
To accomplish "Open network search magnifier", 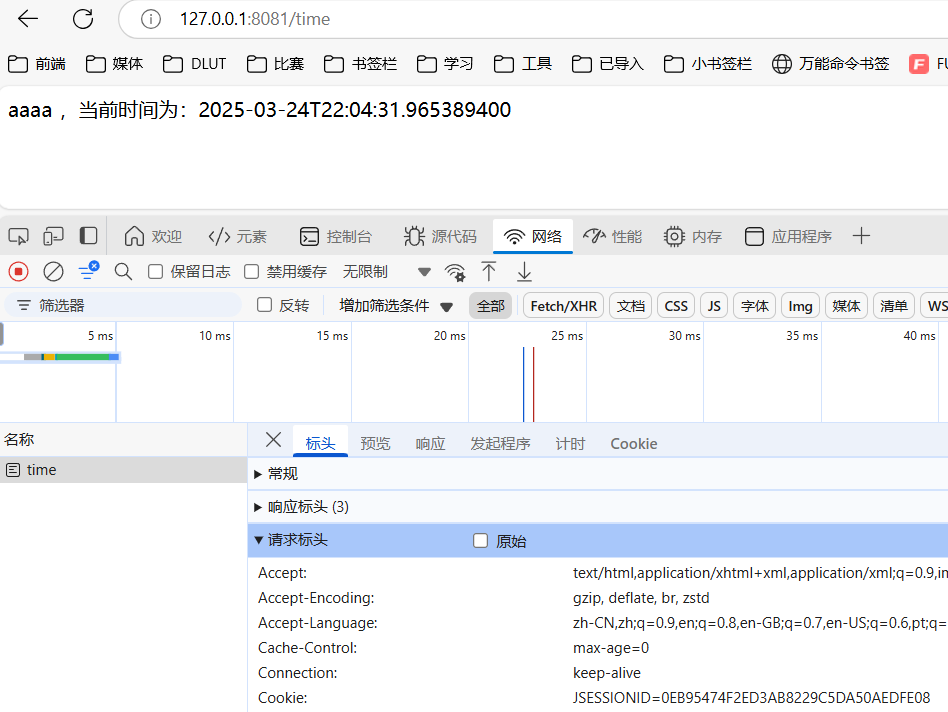I will click(x=123, y=272).
